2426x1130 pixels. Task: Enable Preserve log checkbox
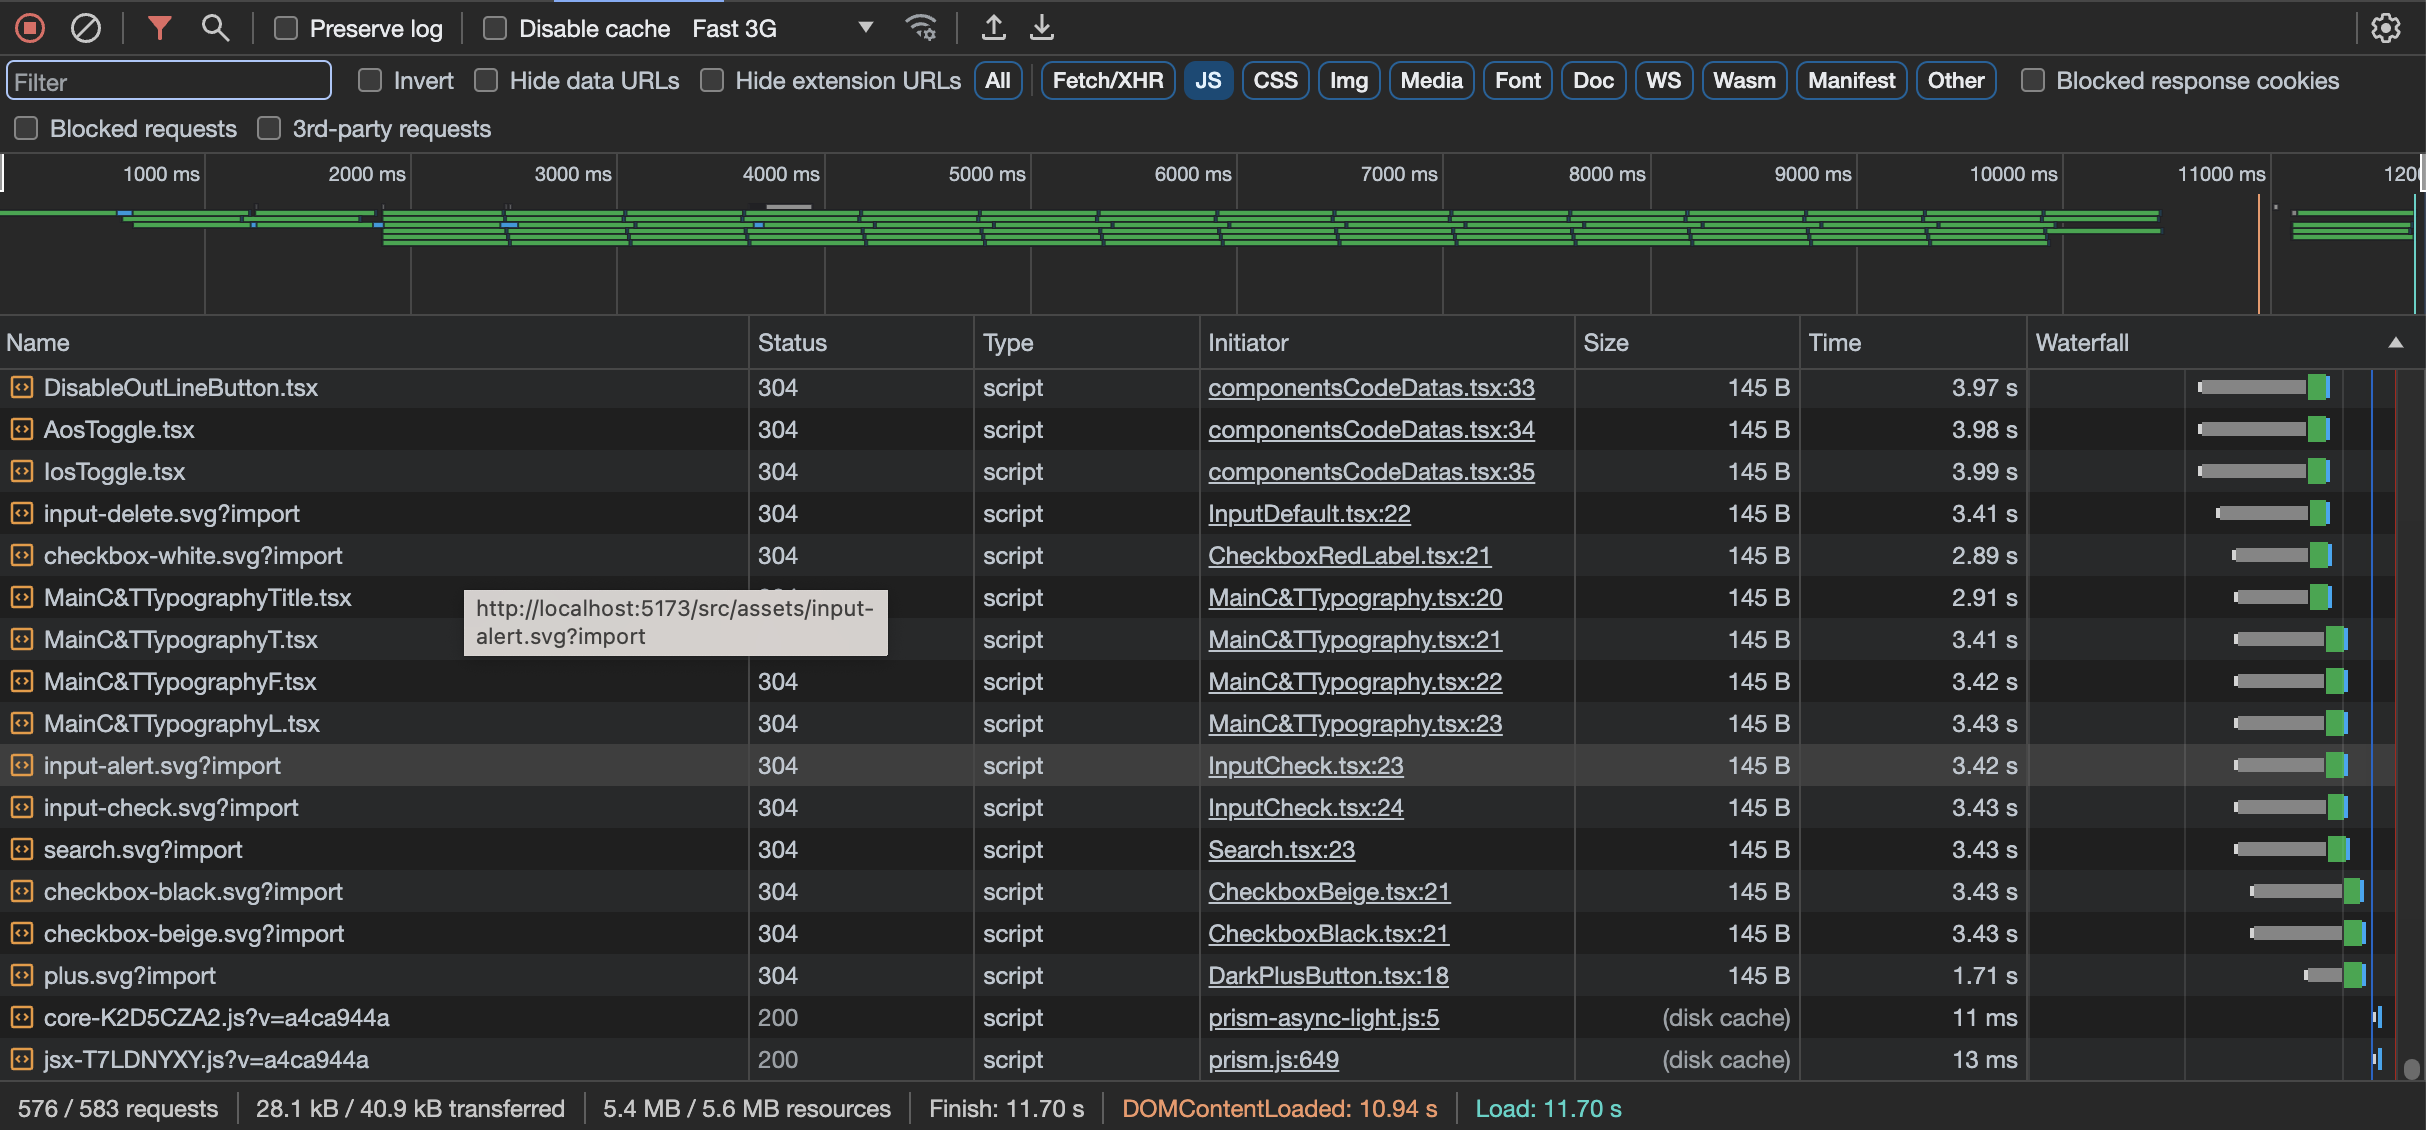286,28
